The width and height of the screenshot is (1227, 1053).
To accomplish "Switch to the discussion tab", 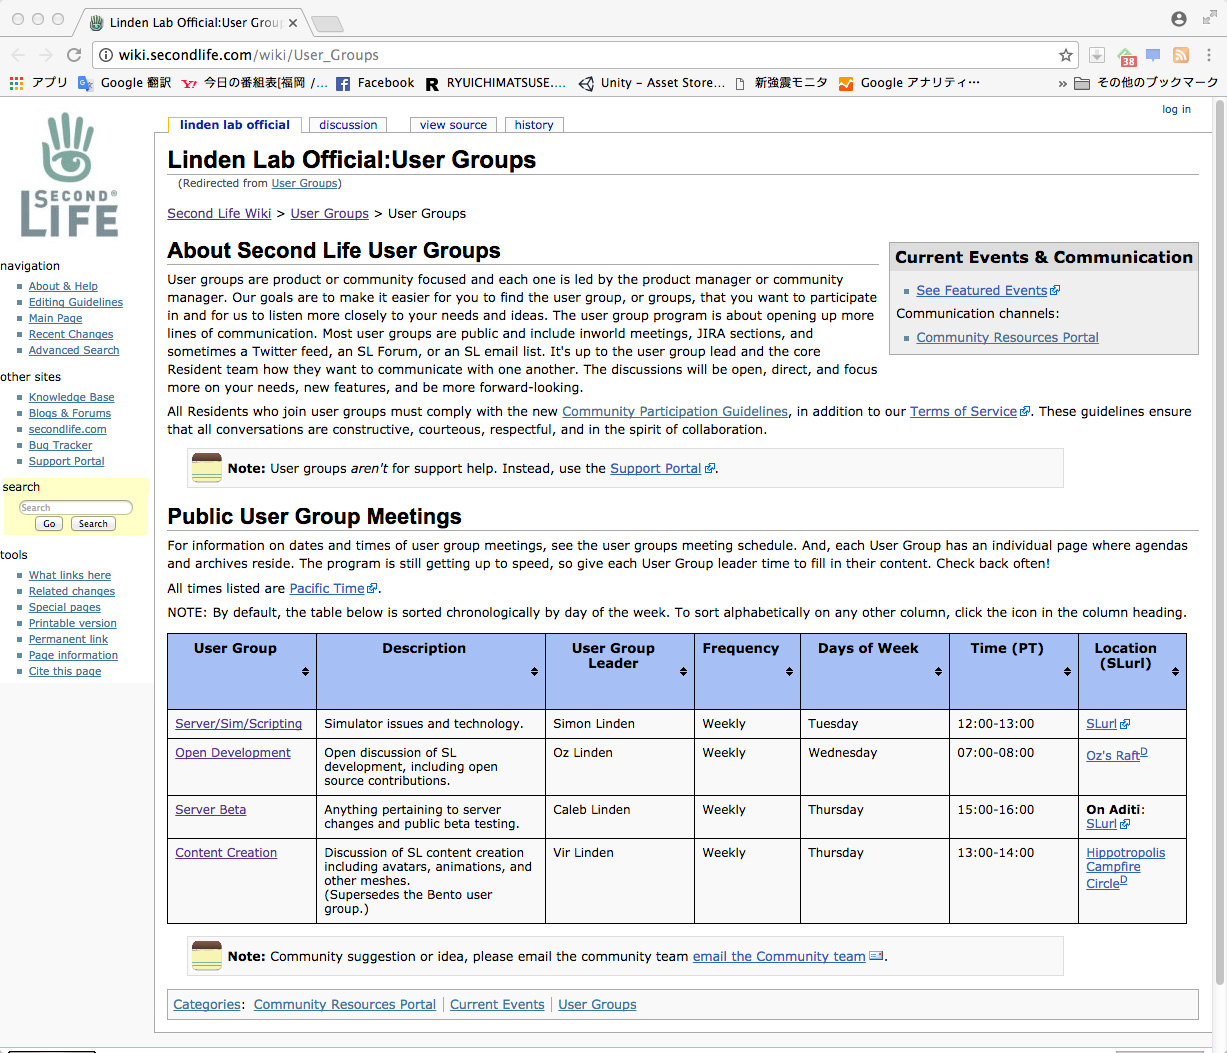I will (348, 125).
